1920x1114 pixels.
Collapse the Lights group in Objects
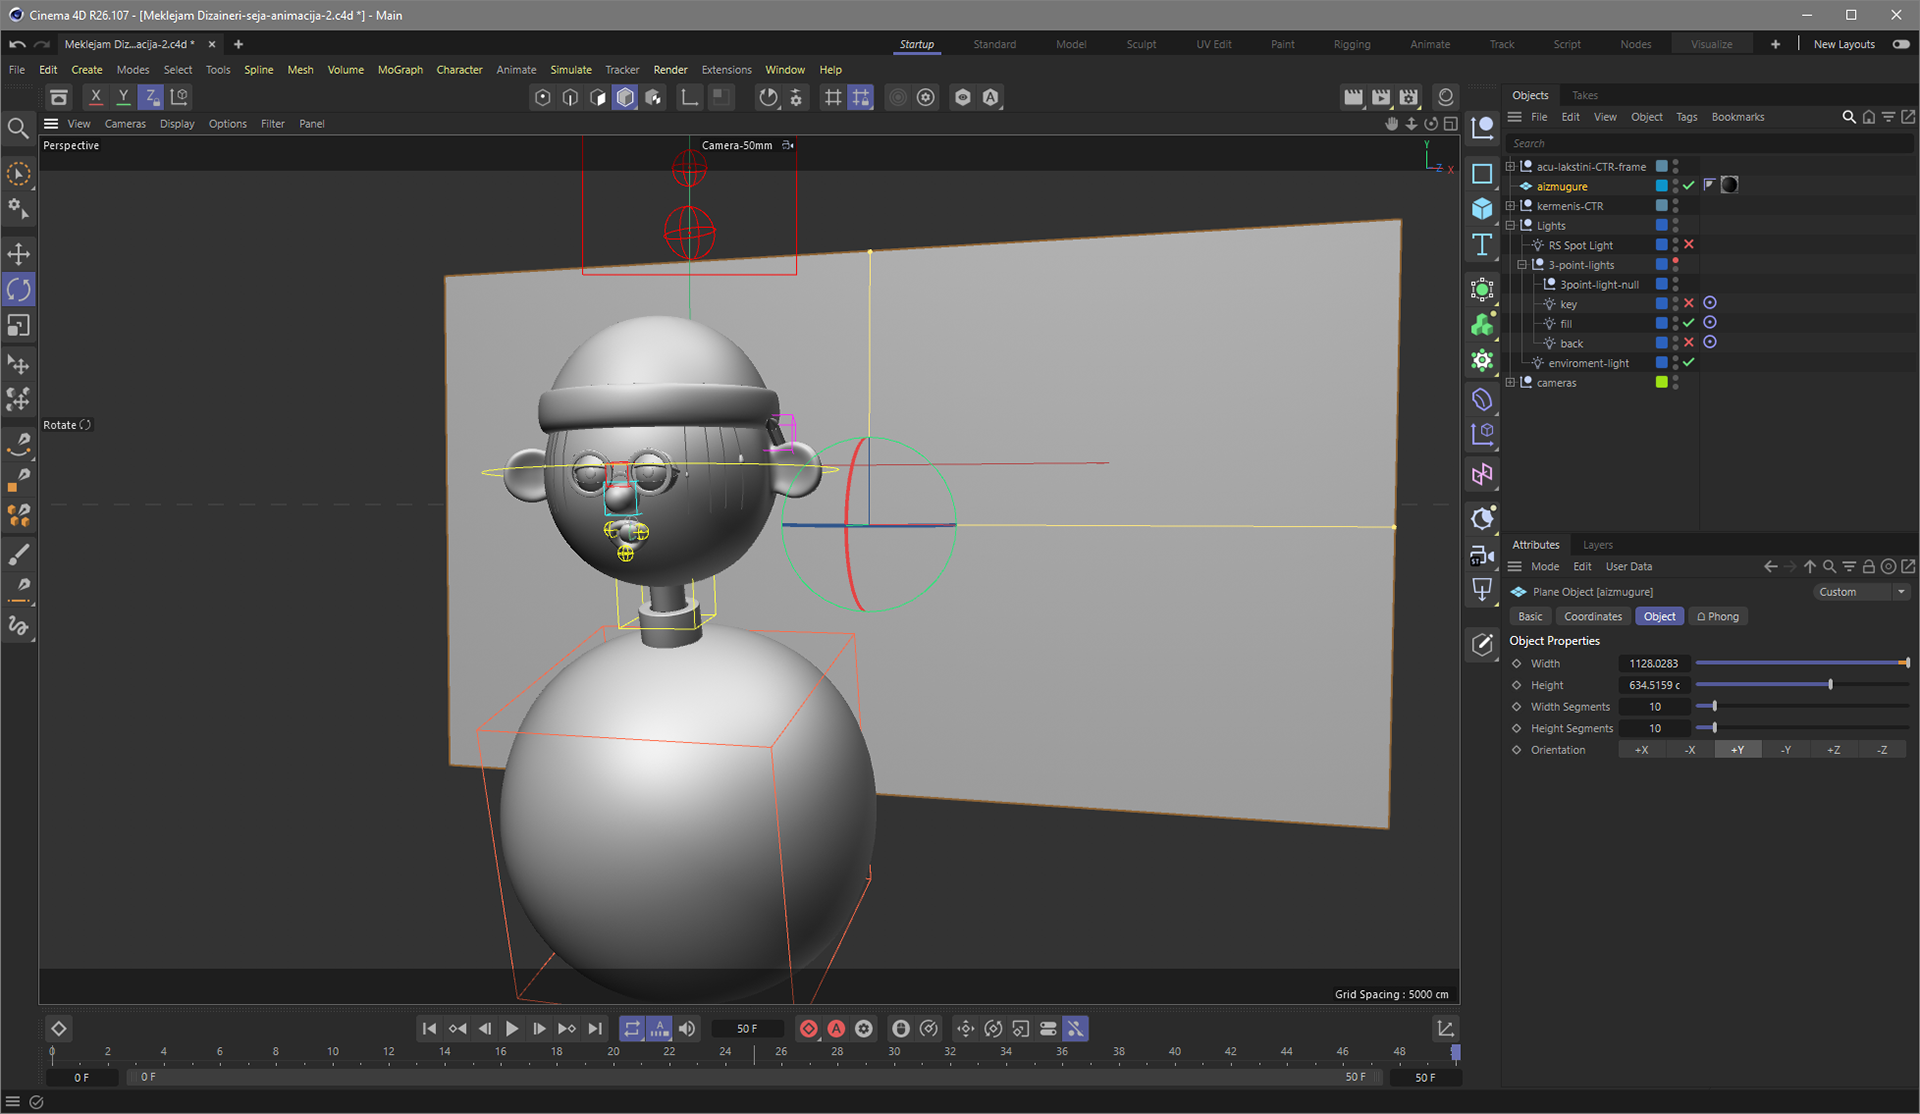pyautogui.click(x=1510, y=226)
